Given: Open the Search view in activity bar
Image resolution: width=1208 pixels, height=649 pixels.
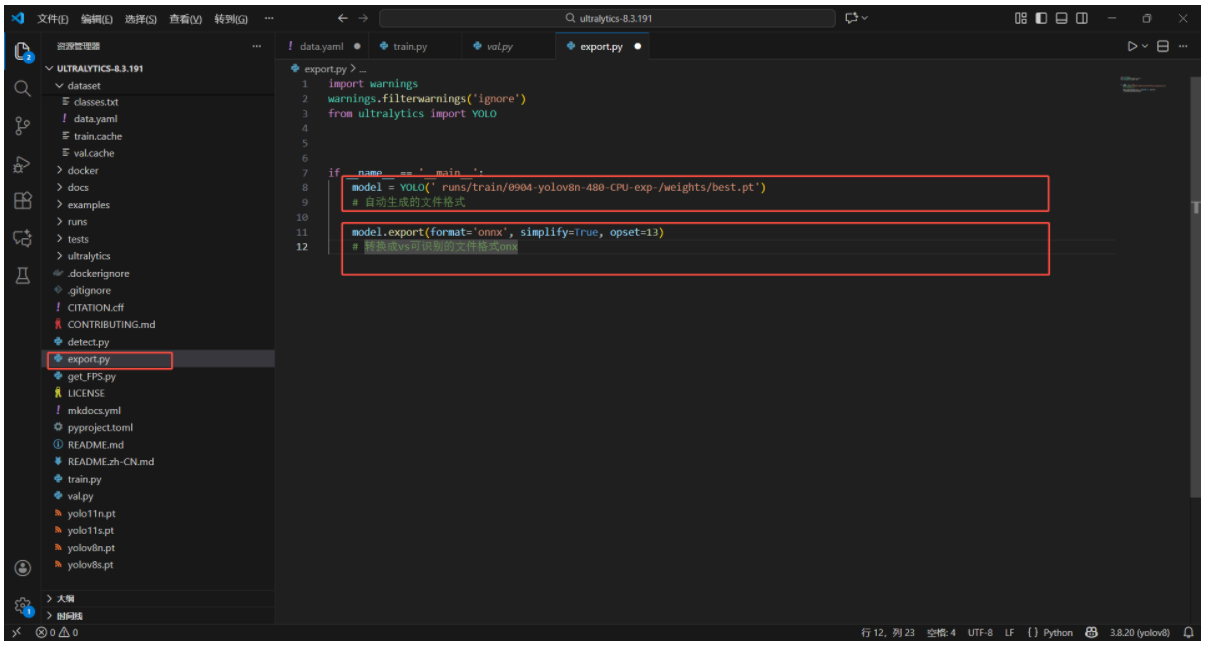Looking at the screenshot, I should (22, 88).
